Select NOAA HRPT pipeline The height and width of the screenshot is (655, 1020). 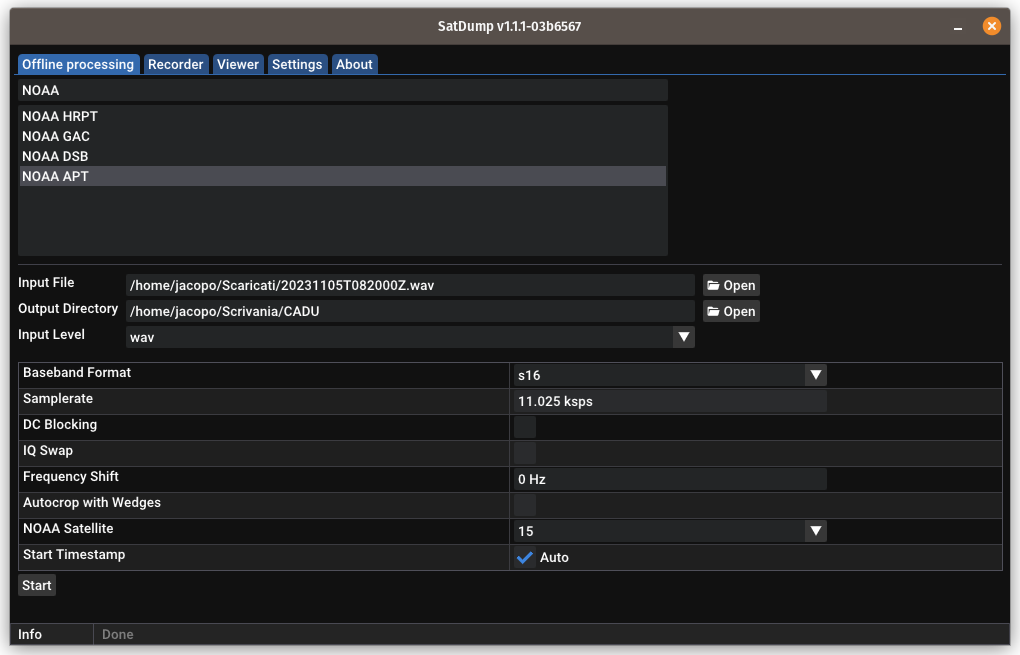coord(343,116)
